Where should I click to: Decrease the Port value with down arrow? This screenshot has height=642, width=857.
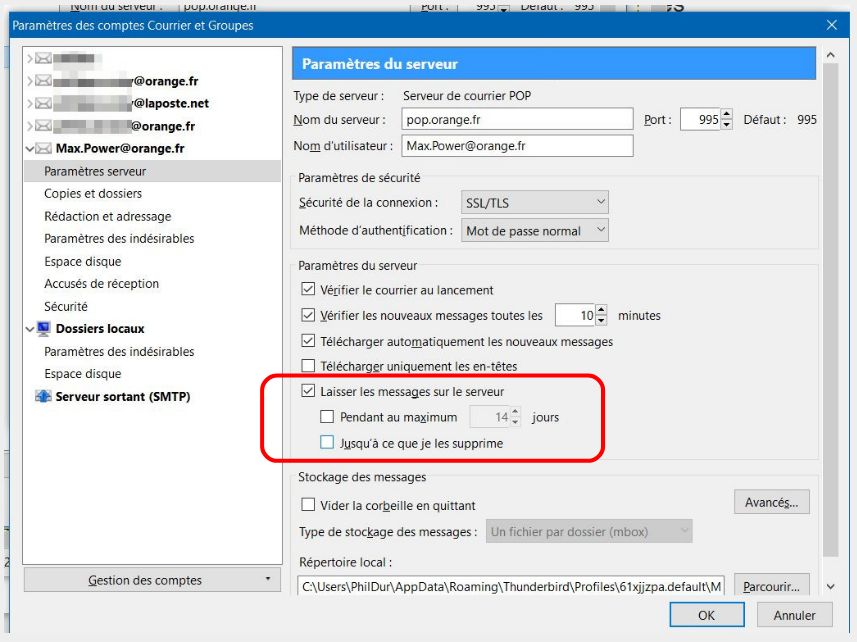[x=726, y=125]
